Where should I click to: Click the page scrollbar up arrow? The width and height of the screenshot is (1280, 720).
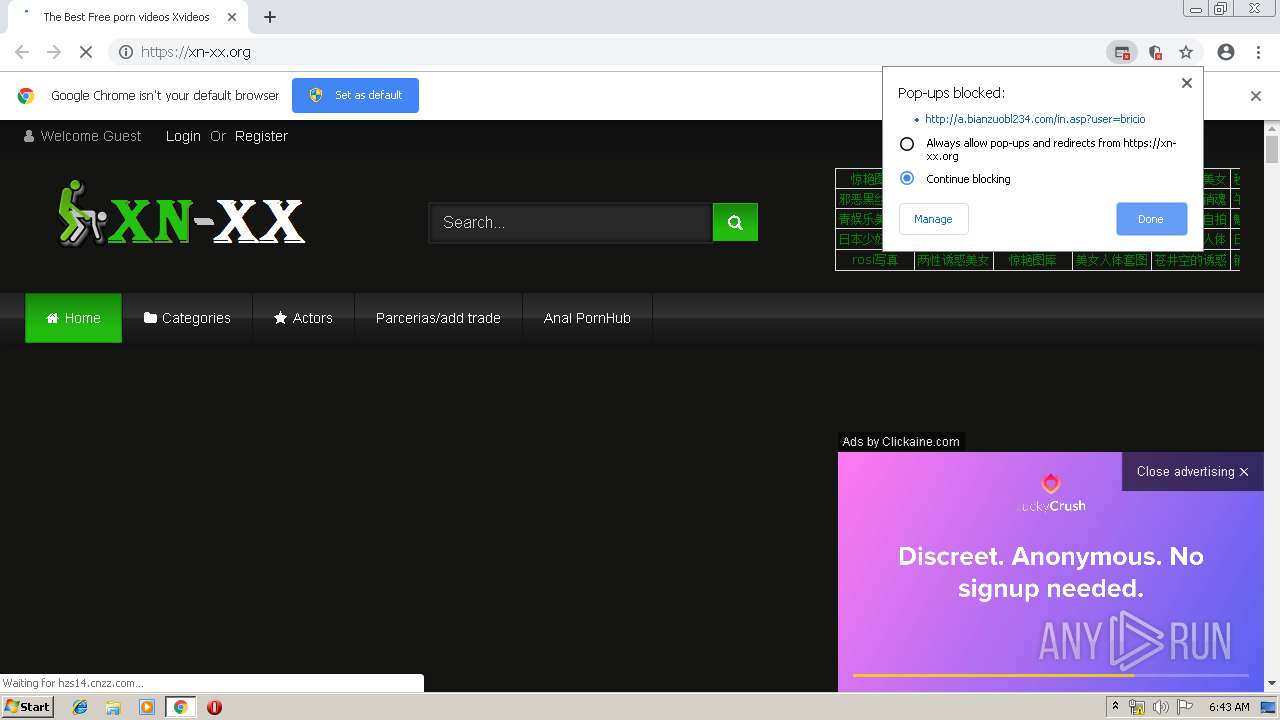tap(1272, 128)
